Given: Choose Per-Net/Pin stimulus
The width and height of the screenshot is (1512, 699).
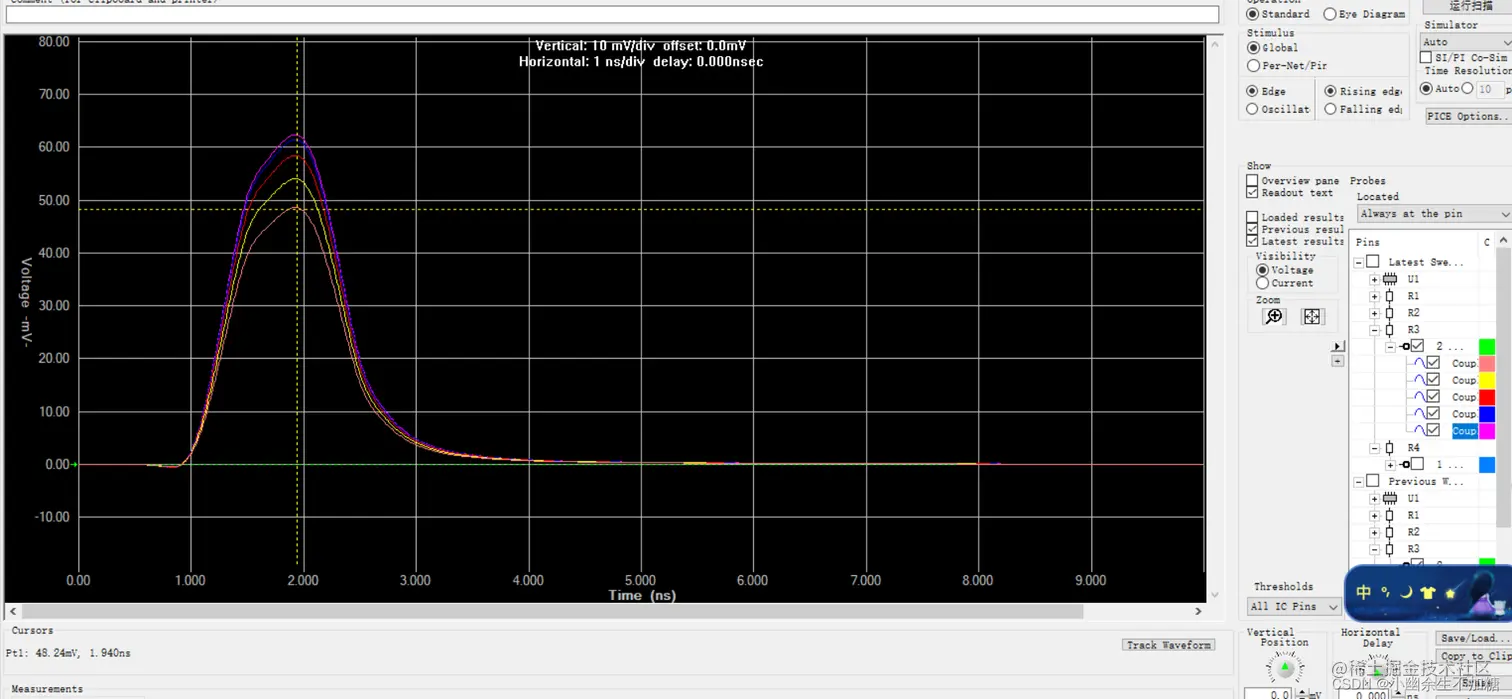Looking at the screenshot, I should (x=1253, y=66).
